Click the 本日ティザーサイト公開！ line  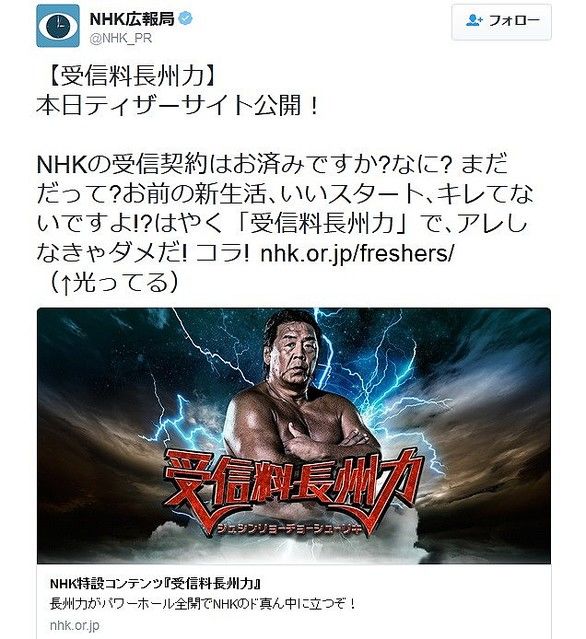coord(178,106)
